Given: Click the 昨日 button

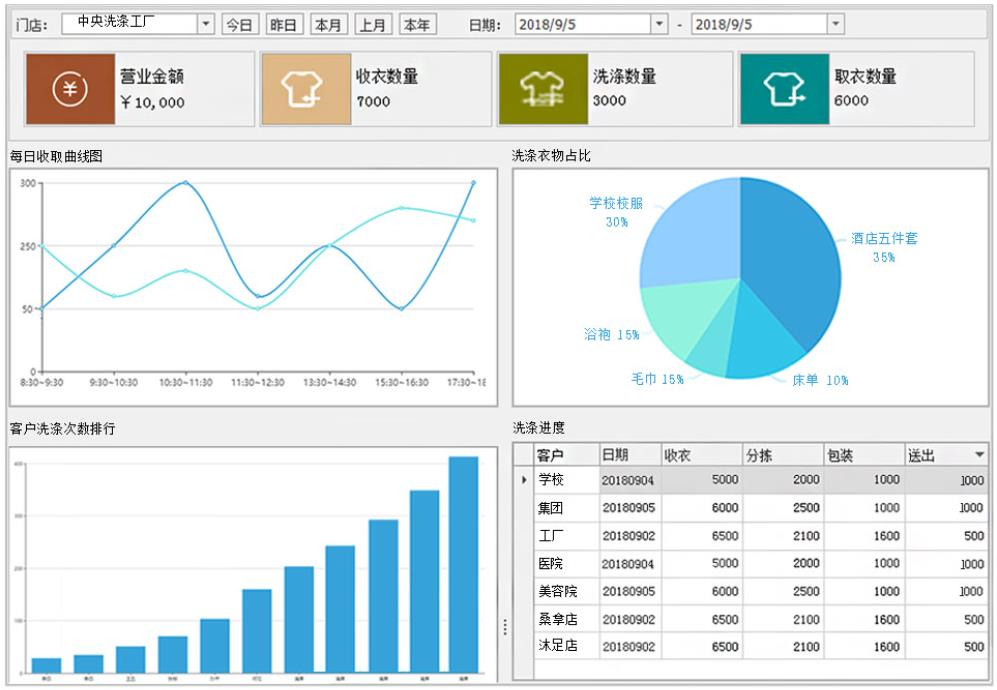Looking at the screenshot, I should (x=284, y=25).
